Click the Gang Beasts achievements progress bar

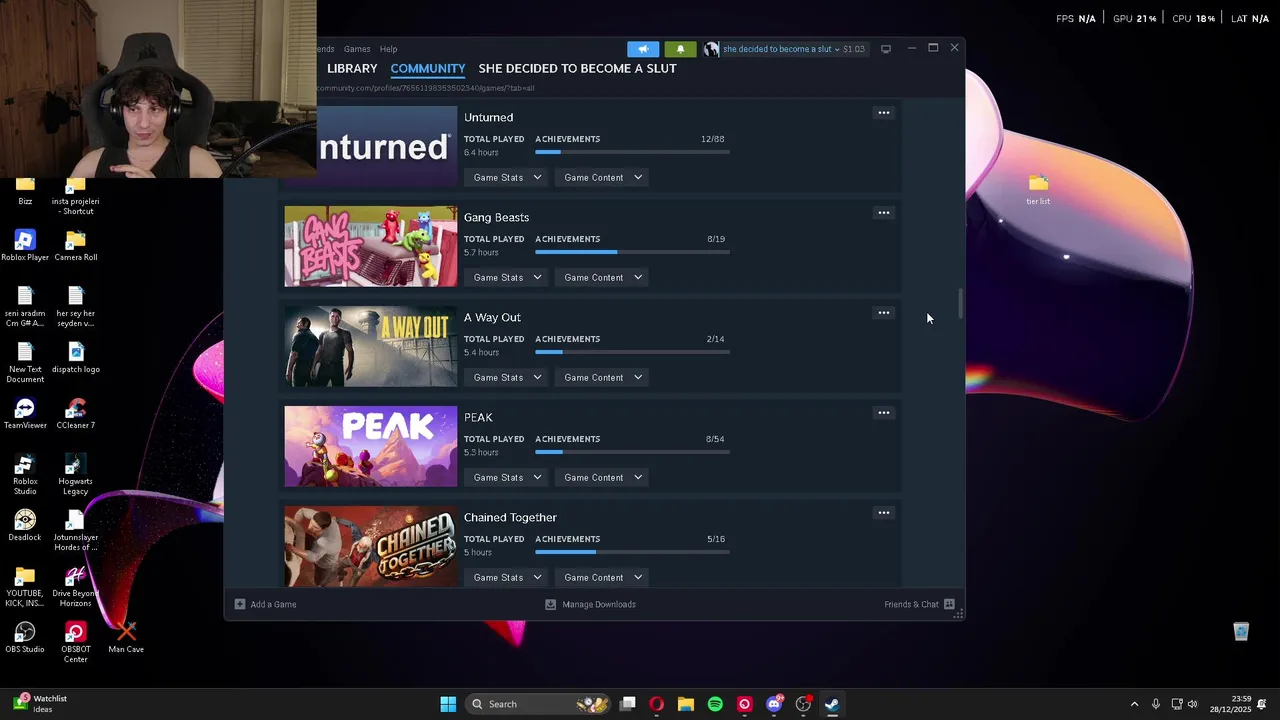click(632, 252)
